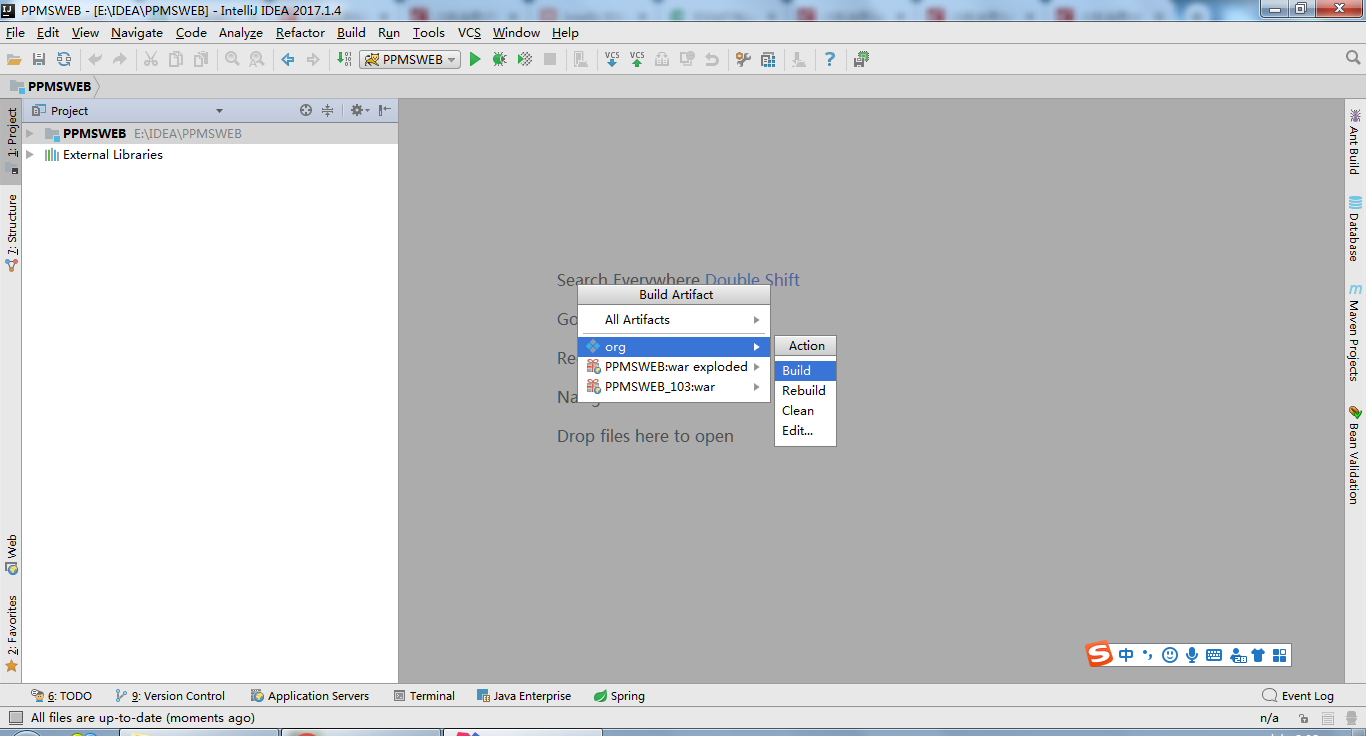Open the Structure side tab
The height and width of the screenshot is (736, 1366).
[11, 233]
